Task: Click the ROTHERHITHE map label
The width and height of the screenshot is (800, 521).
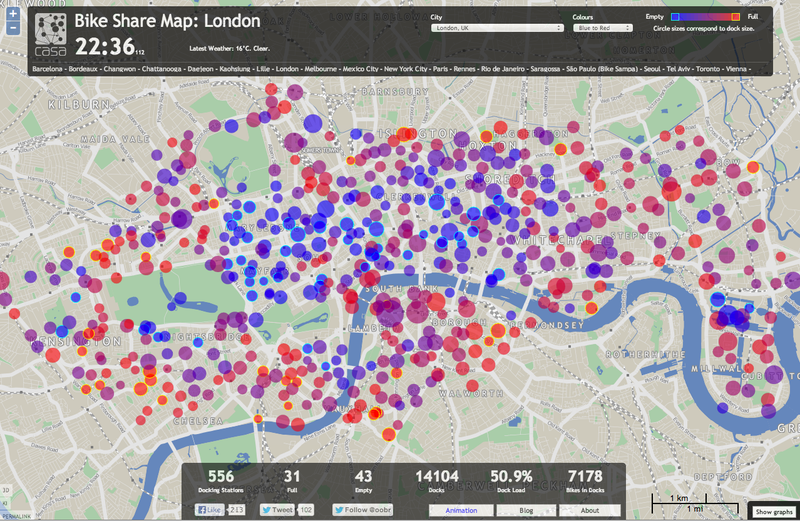Action: [x=645, y=354]
